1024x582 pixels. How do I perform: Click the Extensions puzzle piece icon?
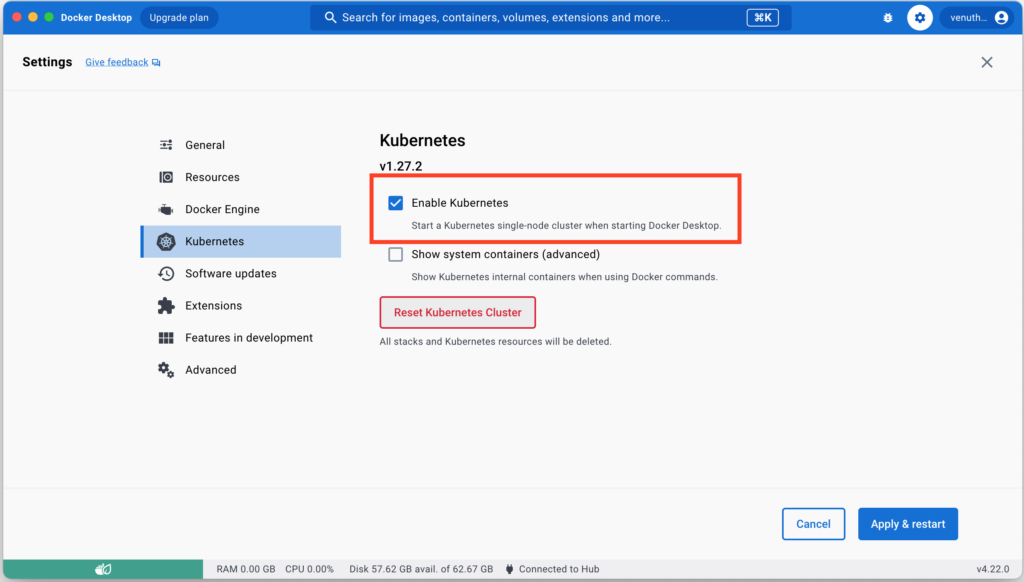(166, 306)
